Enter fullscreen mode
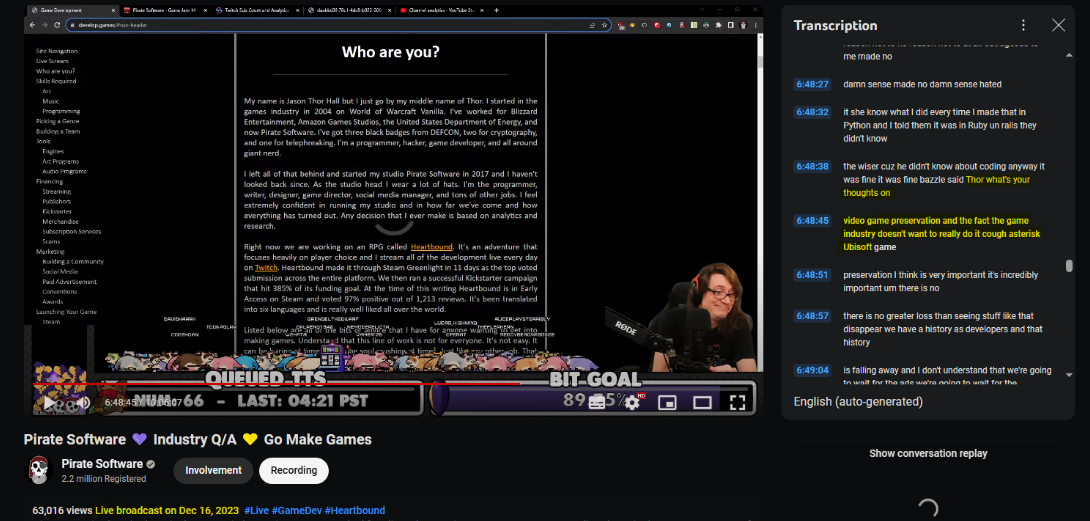Screen dimensions: 1090x521 (738, 402)
